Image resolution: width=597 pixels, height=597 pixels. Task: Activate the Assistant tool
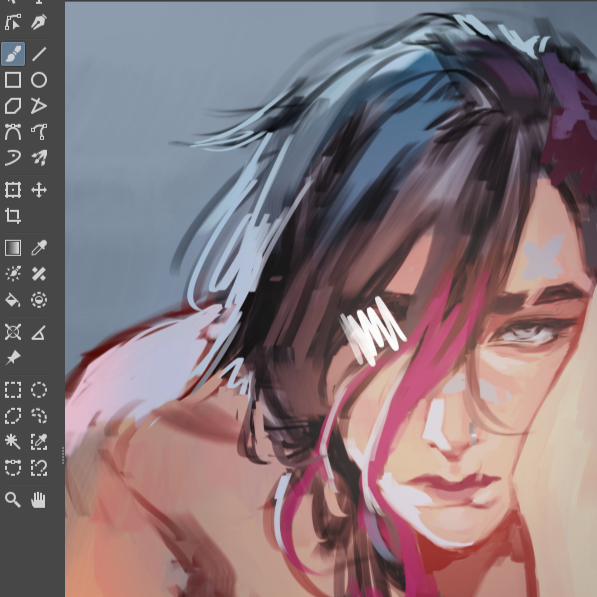13,332
